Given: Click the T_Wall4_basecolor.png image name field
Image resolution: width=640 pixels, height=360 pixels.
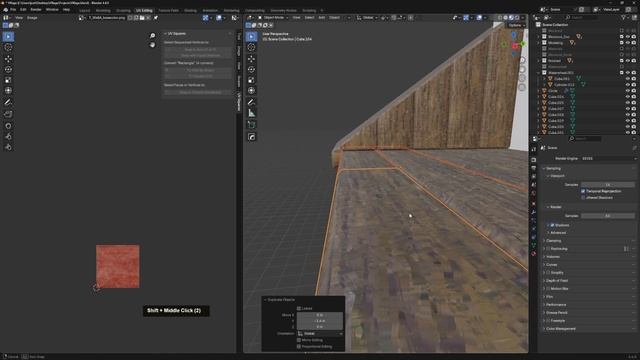Looking at the screenshot, I should pyautogui.click(x=107, y=18).
